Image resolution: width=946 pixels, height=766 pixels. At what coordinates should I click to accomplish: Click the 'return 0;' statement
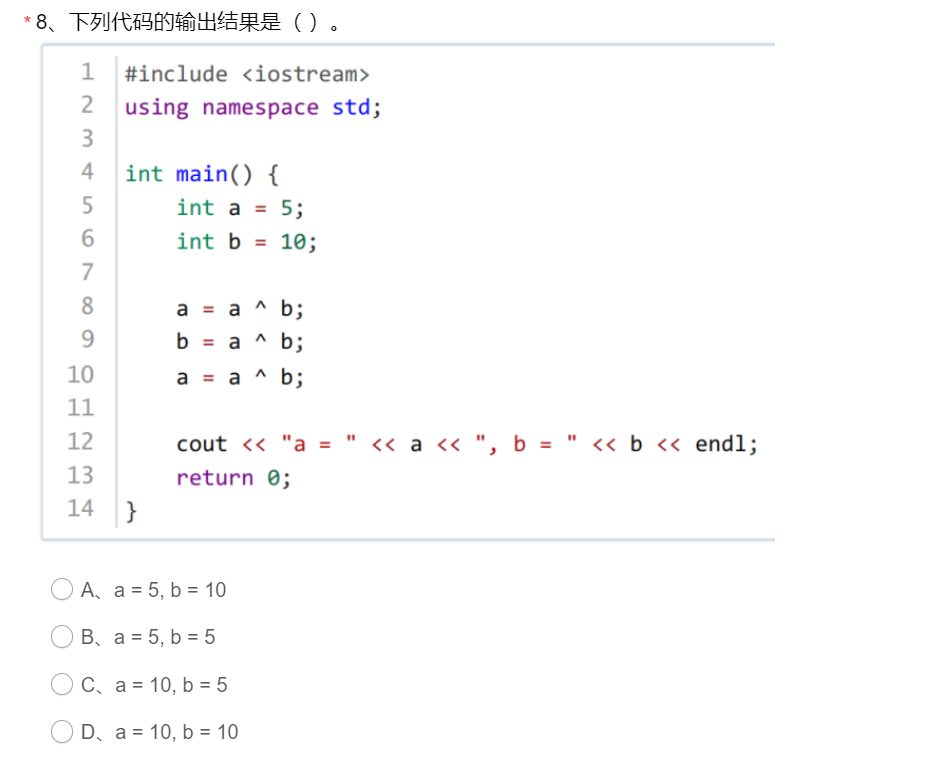click(233, 478)
